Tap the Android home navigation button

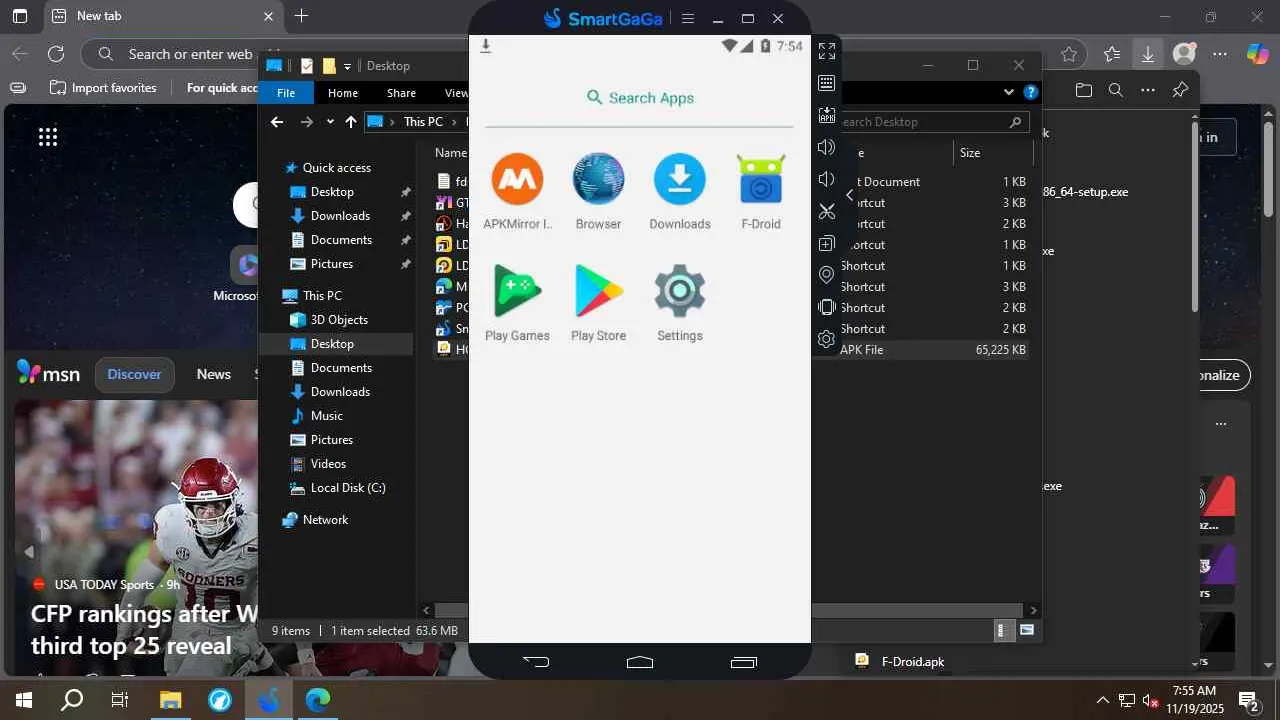(640, 661)
